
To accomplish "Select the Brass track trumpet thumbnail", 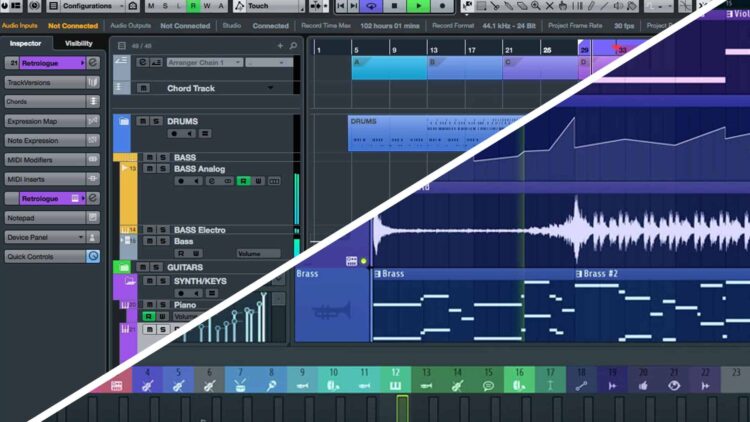I will pos(332,311).
